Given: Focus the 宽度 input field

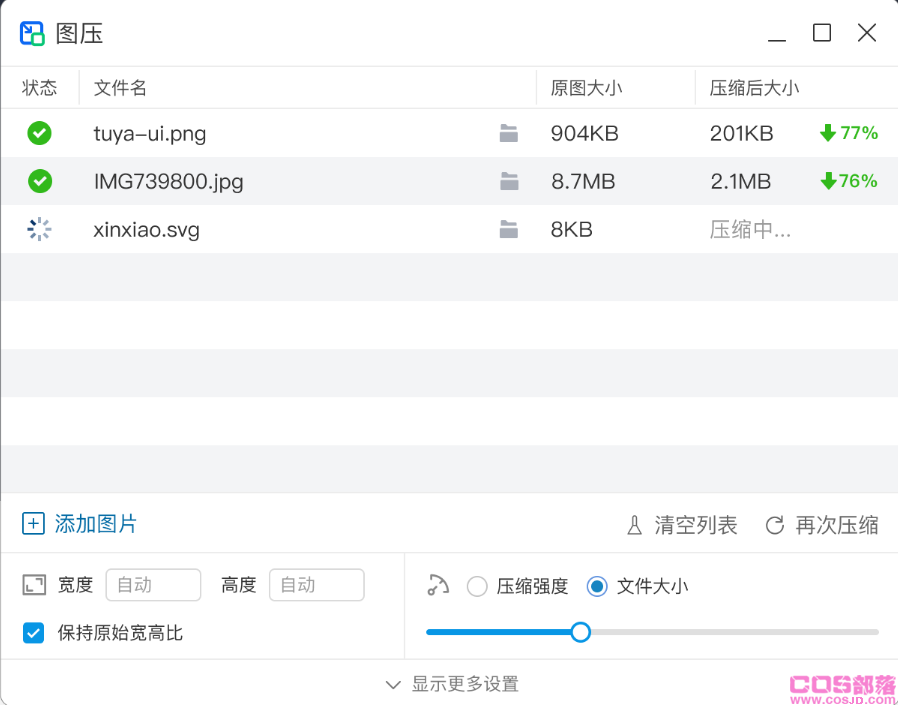Looking at the screenshot, I should pyautogui.click(x=153, y=585).
